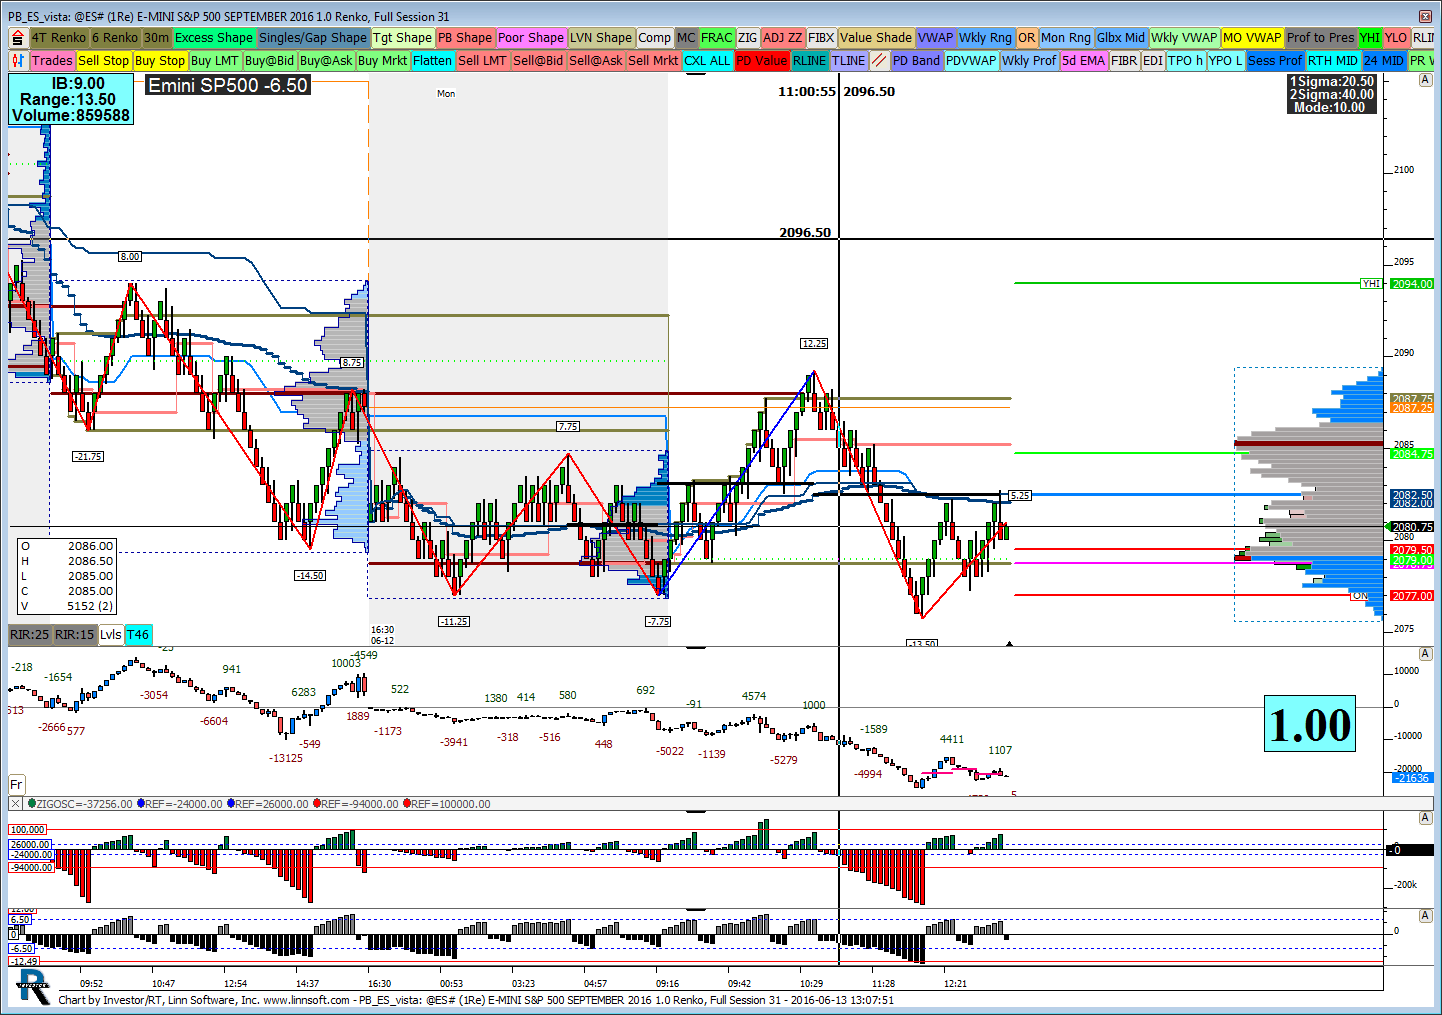Click the Comp toolbar button

[655, 38]
